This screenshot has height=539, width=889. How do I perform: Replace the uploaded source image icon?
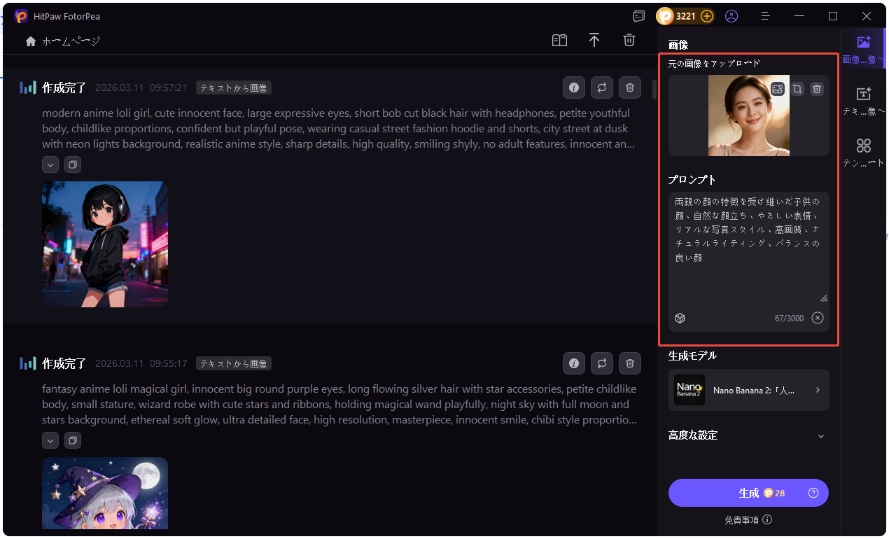click(777, 89)
